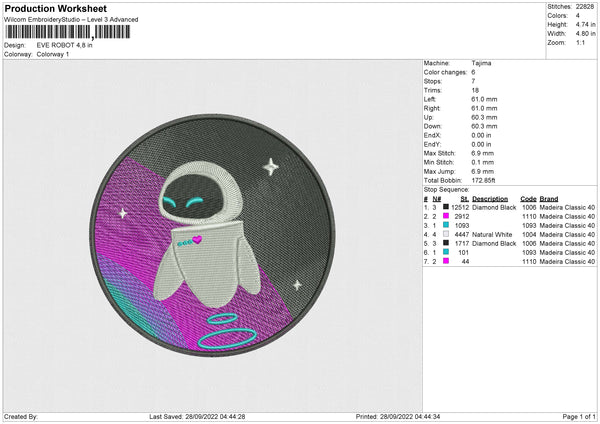Click the Height value 4.74 in
This screenshot has height=424, width=600.
[585, 24]
